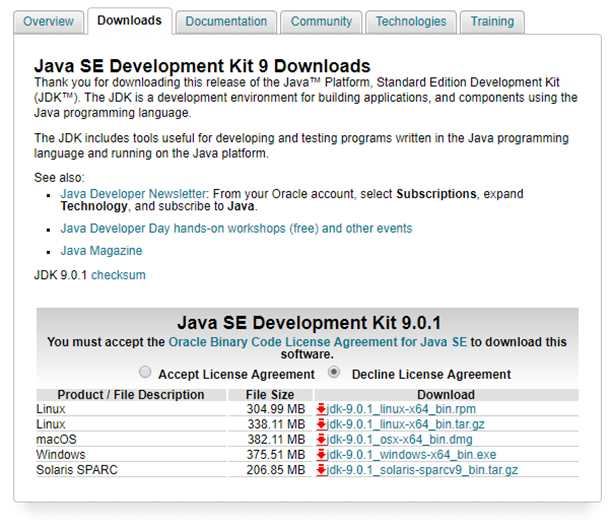Open the Training tab
This screenshot has width=610, height=520.
coord(492,22)
